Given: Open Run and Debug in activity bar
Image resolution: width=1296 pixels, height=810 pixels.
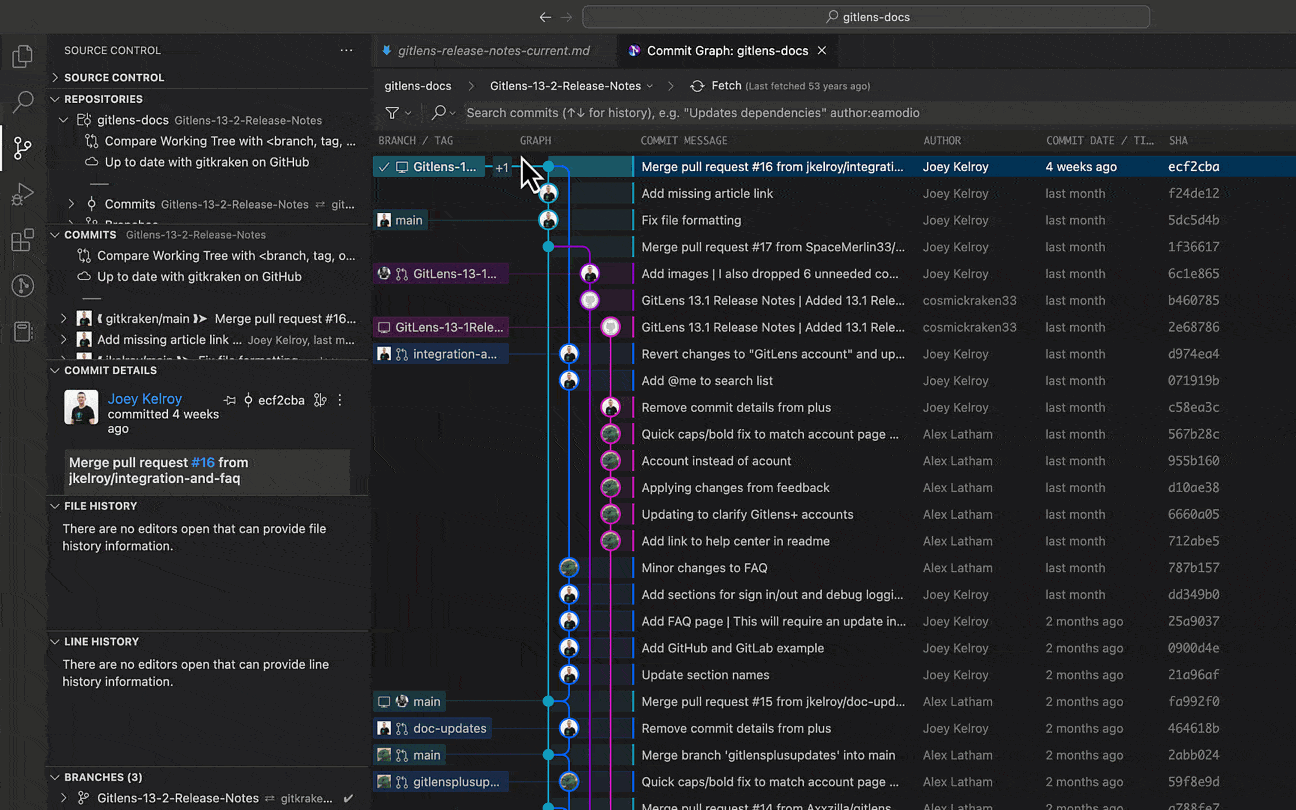Looking at the screenshot, I should (x=22, y=195).
